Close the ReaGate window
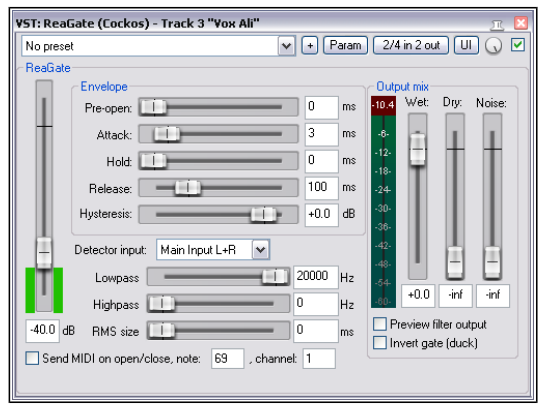The width and height of the screenshot is (545, 410). 521,23
